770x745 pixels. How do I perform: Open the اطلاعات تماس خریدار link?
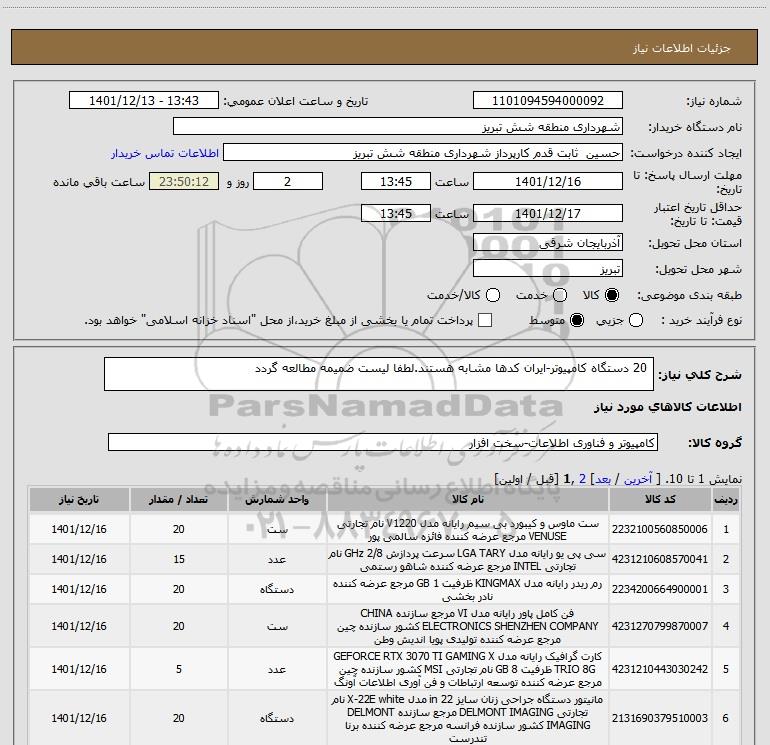(x=165, y=153)
